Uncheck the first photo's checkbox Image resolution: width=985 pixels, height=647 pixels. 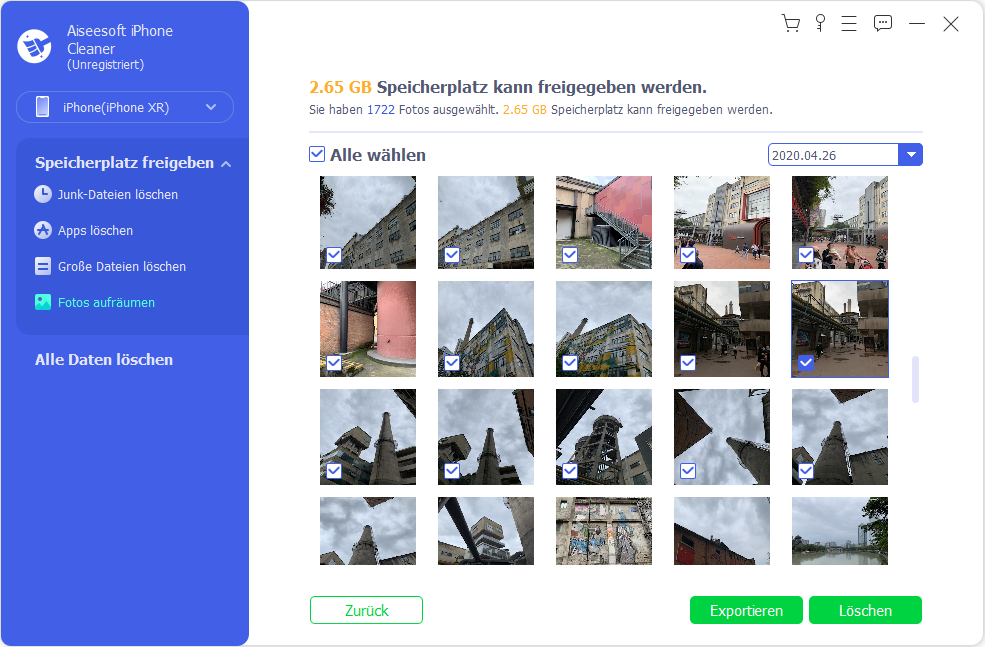click(x=334, y=256)
